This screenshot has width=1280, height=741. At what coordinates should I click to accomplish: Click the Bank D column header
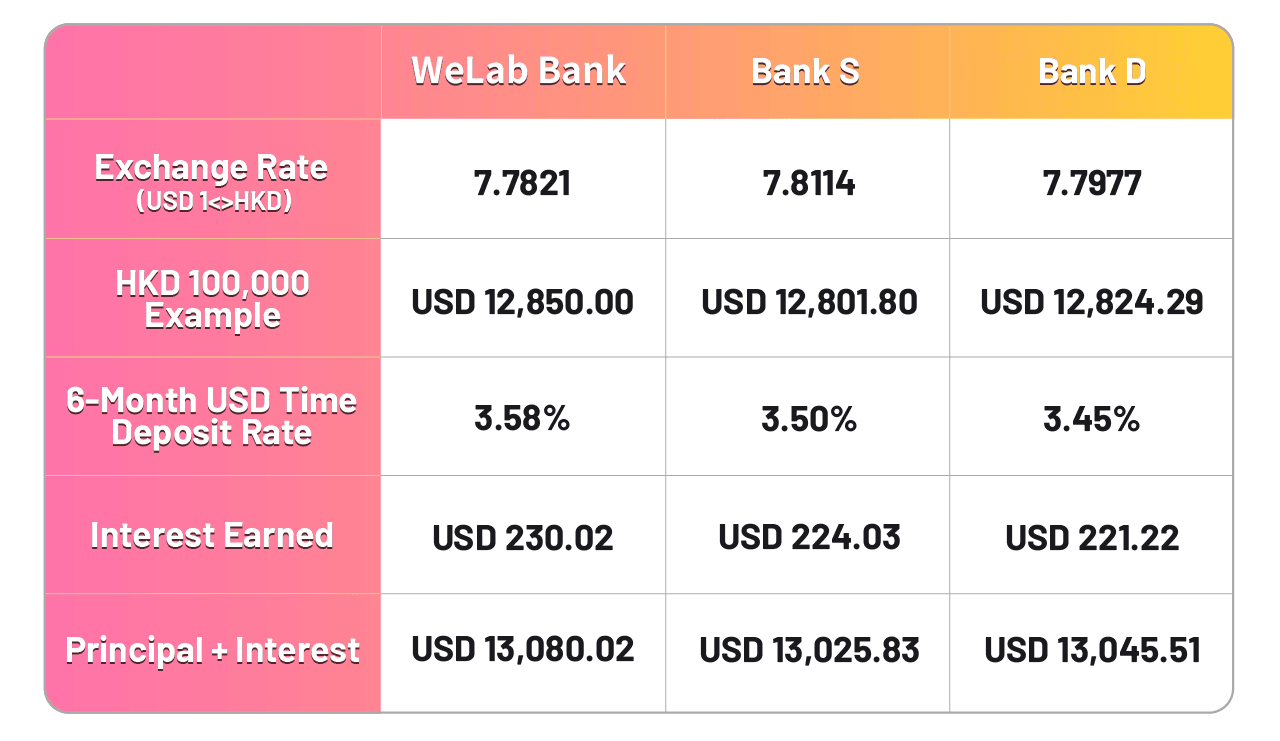(1092, 72)
